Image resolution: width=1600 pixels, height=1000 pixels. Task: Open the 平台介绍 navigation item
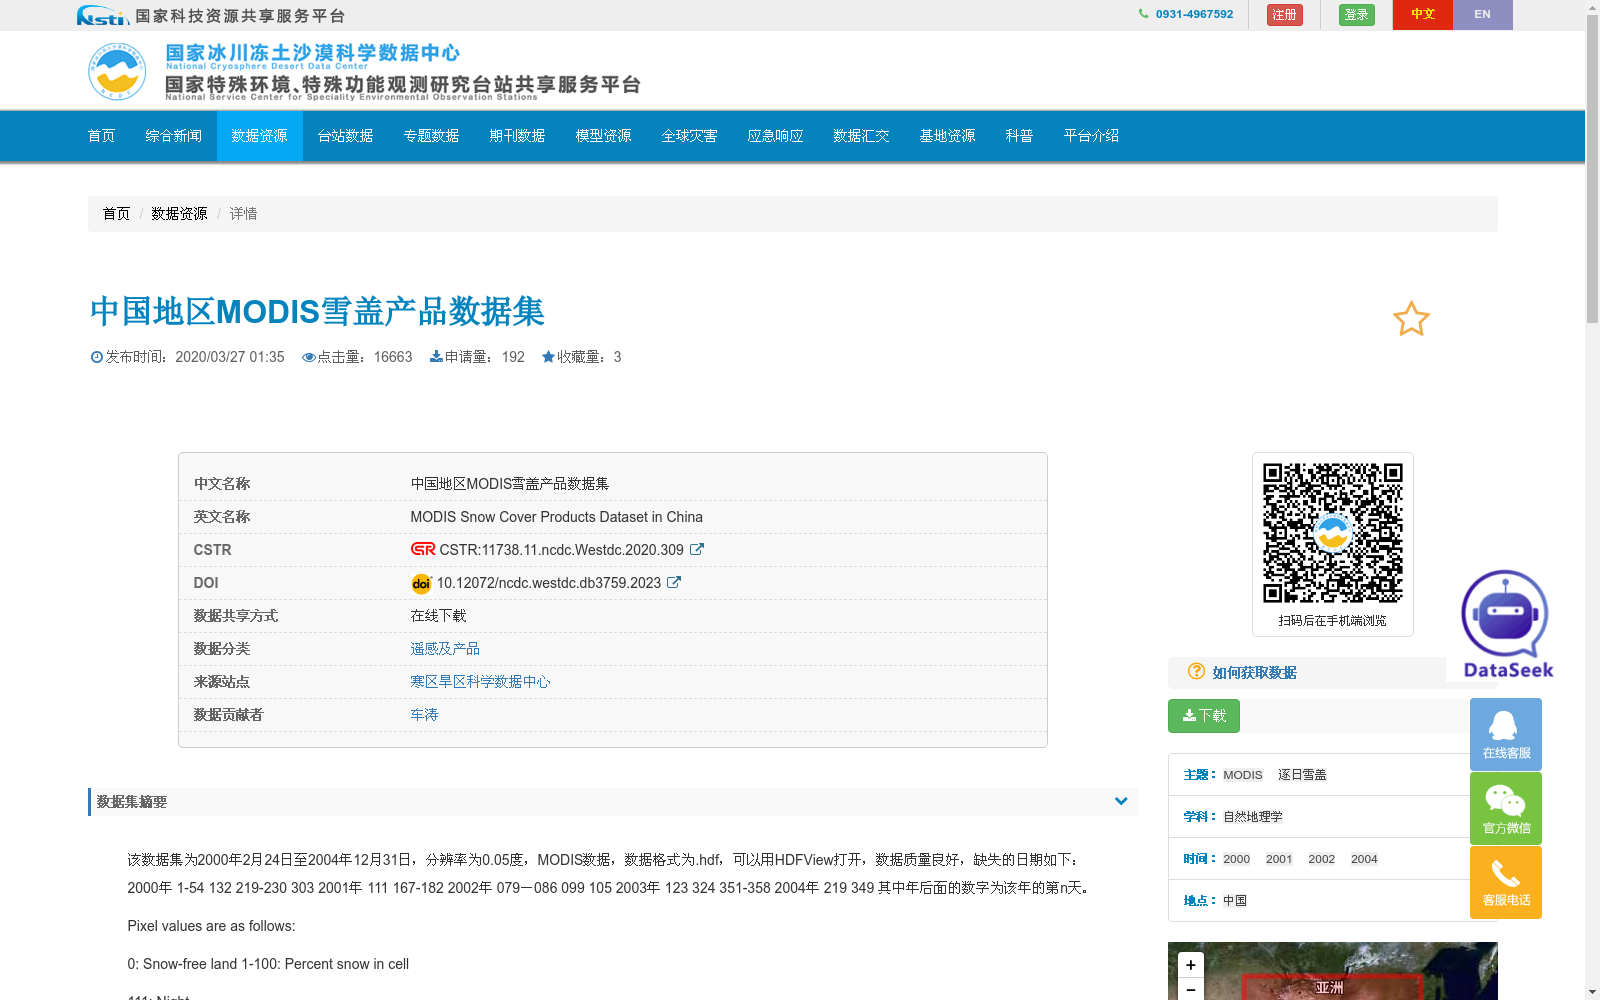tap(1091, 136)
